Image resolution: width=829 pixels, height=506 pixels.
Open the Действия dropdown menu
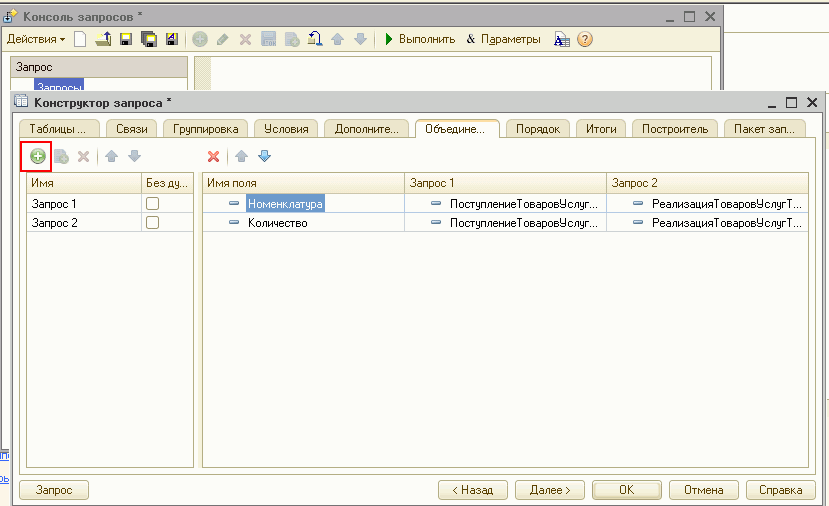pos(35,39)
